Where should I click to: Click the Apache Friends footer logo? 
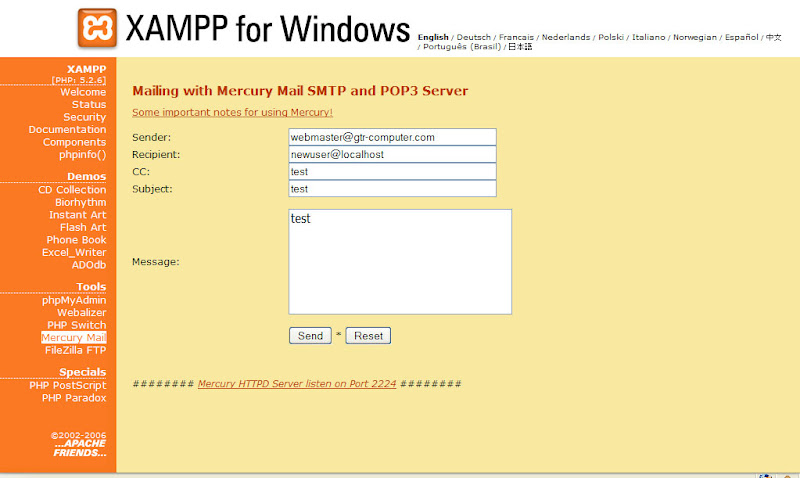80,448
